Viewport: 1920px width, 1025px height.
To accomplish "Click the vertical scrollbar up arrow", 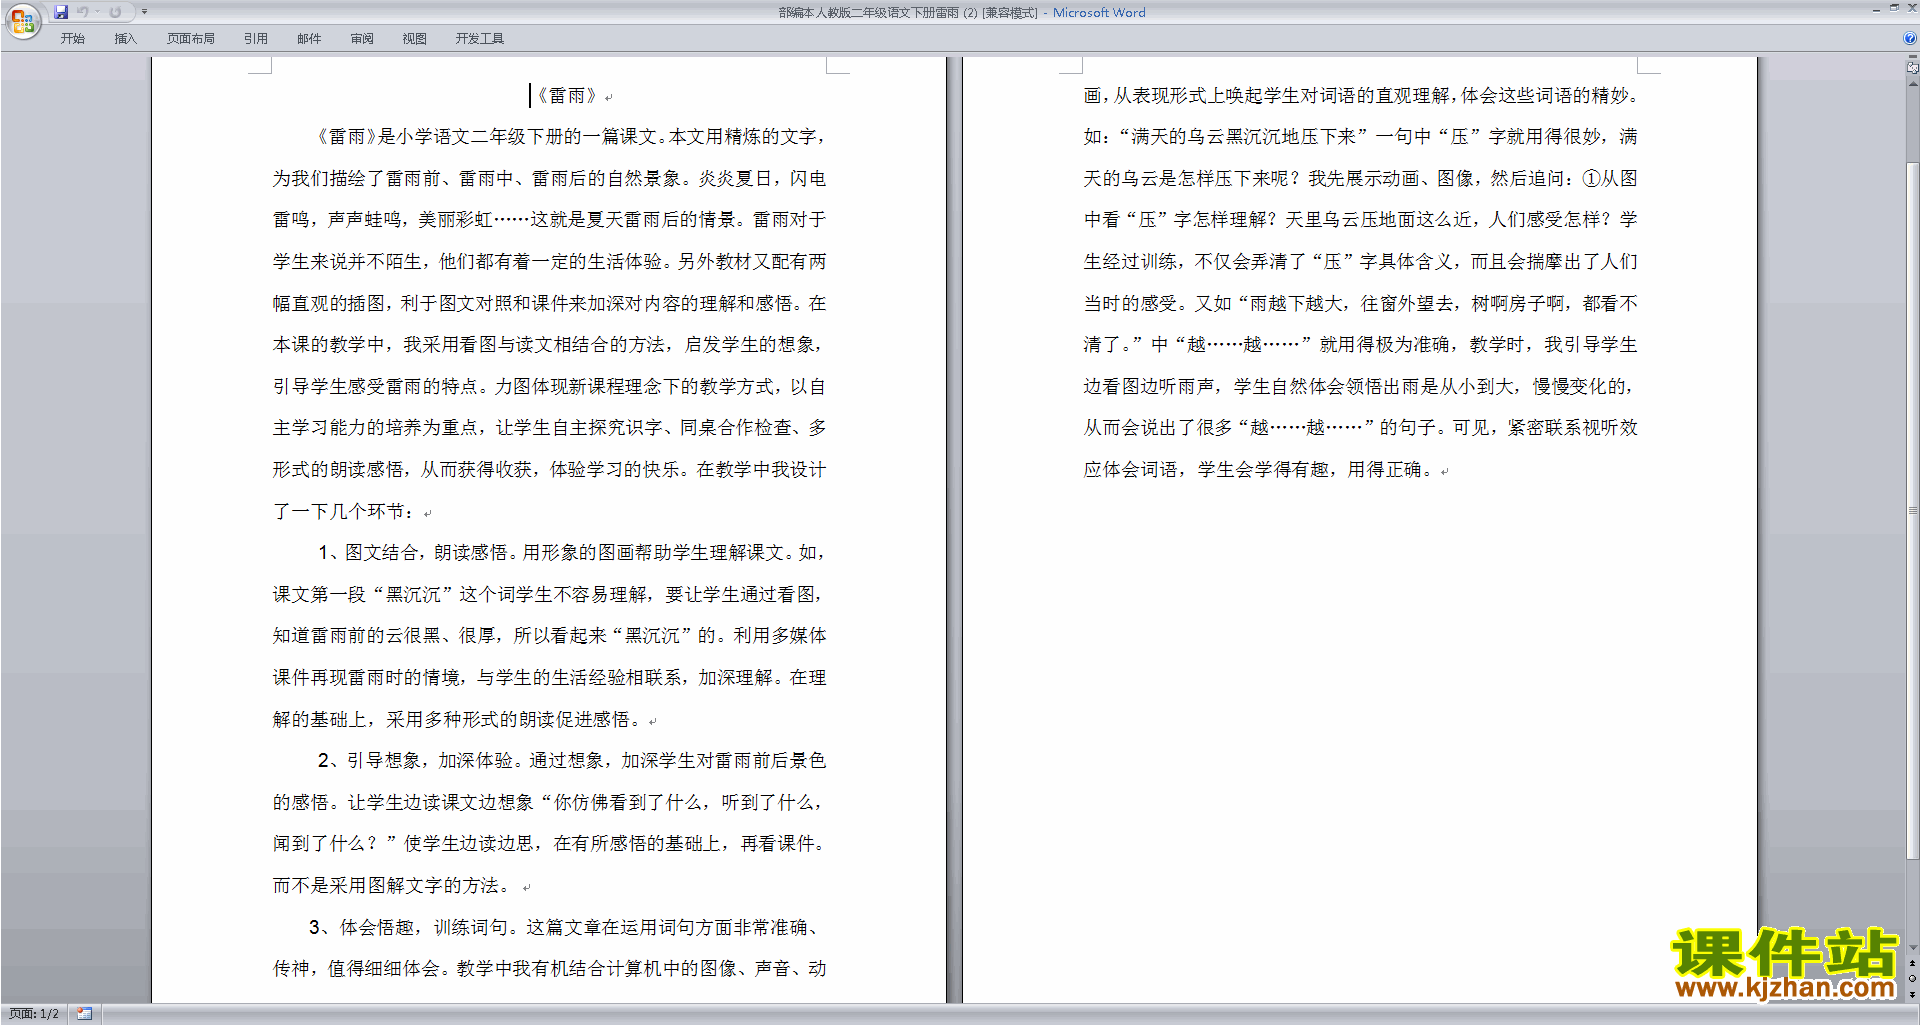I will (x=1912, y=84).
